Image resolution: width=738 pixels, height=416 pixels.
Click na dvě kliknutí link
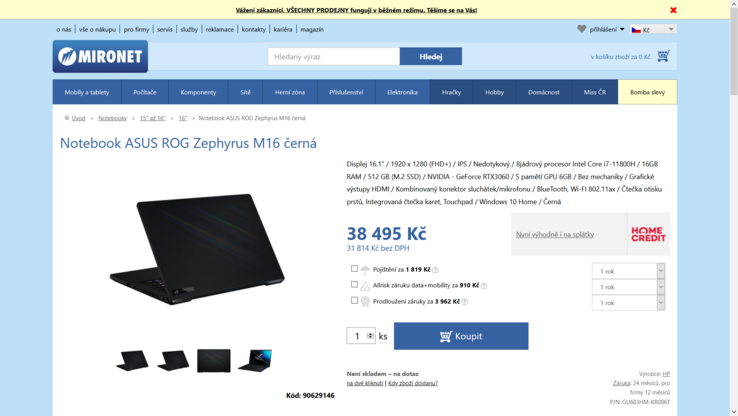point(365,383)
